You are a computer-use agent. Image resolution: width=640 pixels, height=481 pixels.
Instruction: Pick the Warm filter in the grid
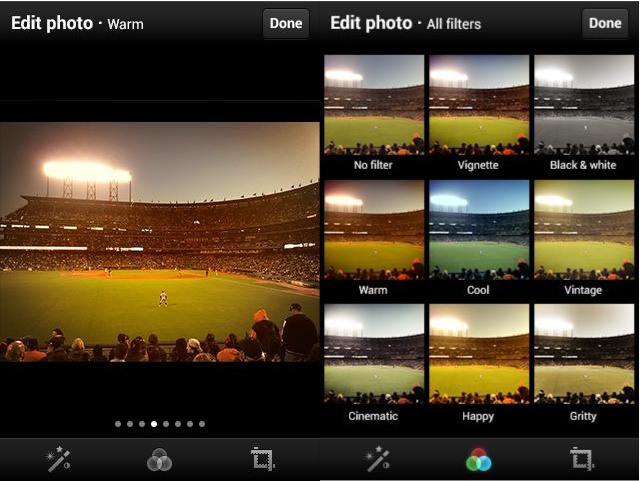tap(374, 230)
